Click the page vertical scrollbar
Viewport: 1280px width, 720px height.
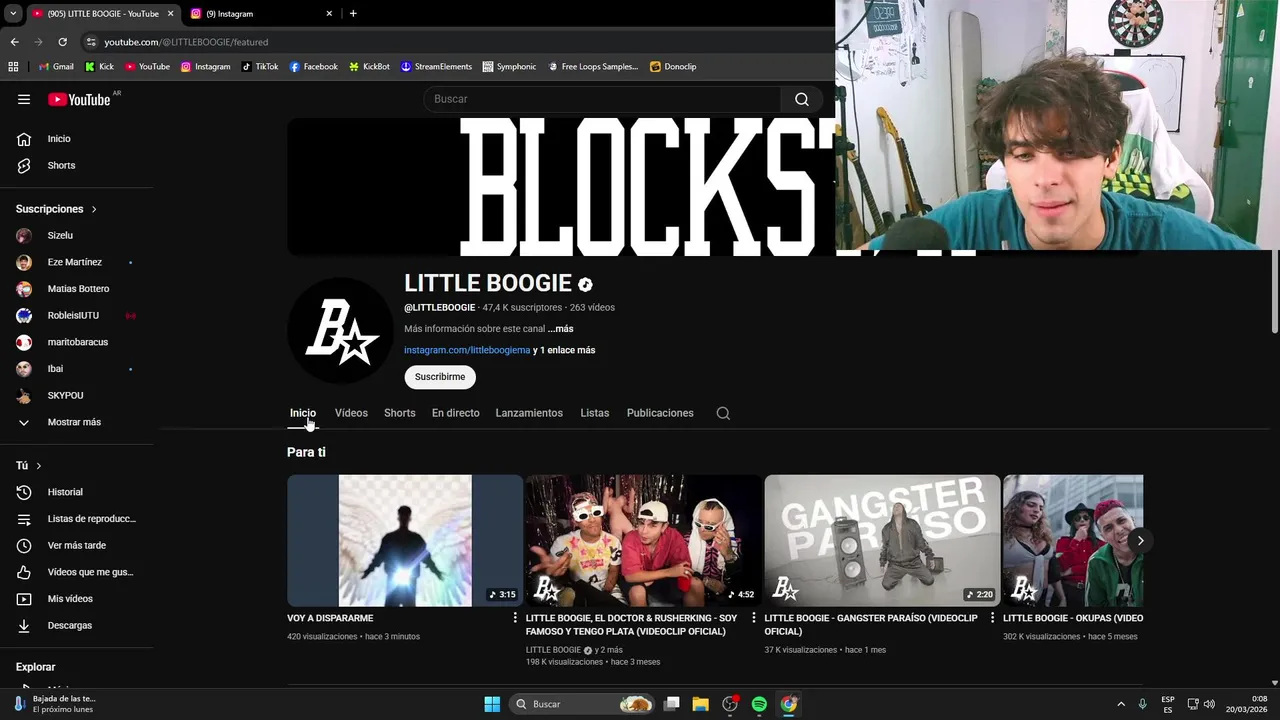click(x=1274, y=293)
